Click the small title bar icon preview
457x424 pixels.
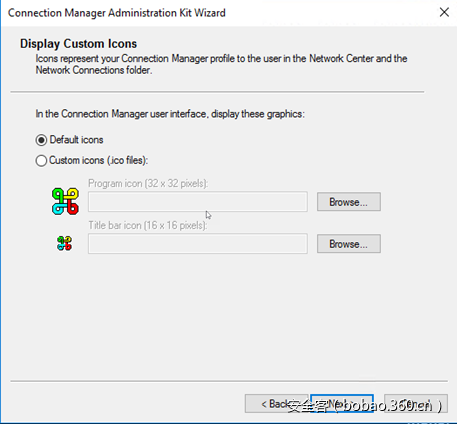coord(64,243)
